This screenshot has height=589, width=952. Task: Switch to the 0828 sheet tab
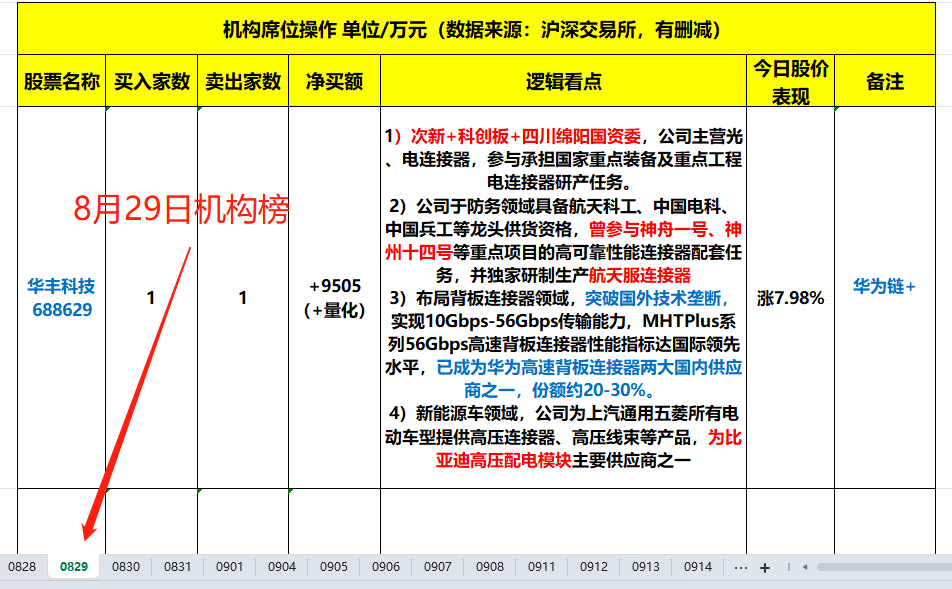click(22, 567)
